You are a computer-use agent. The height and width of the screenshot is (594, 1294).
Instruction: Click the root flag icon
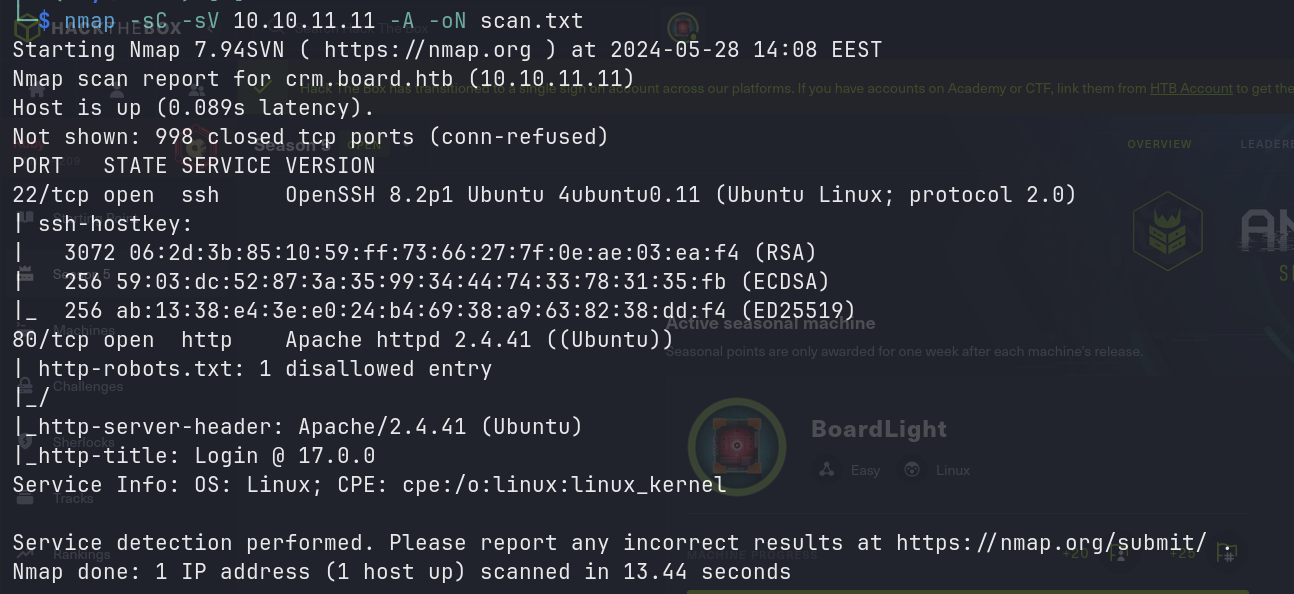click(x=1227, y=553)
